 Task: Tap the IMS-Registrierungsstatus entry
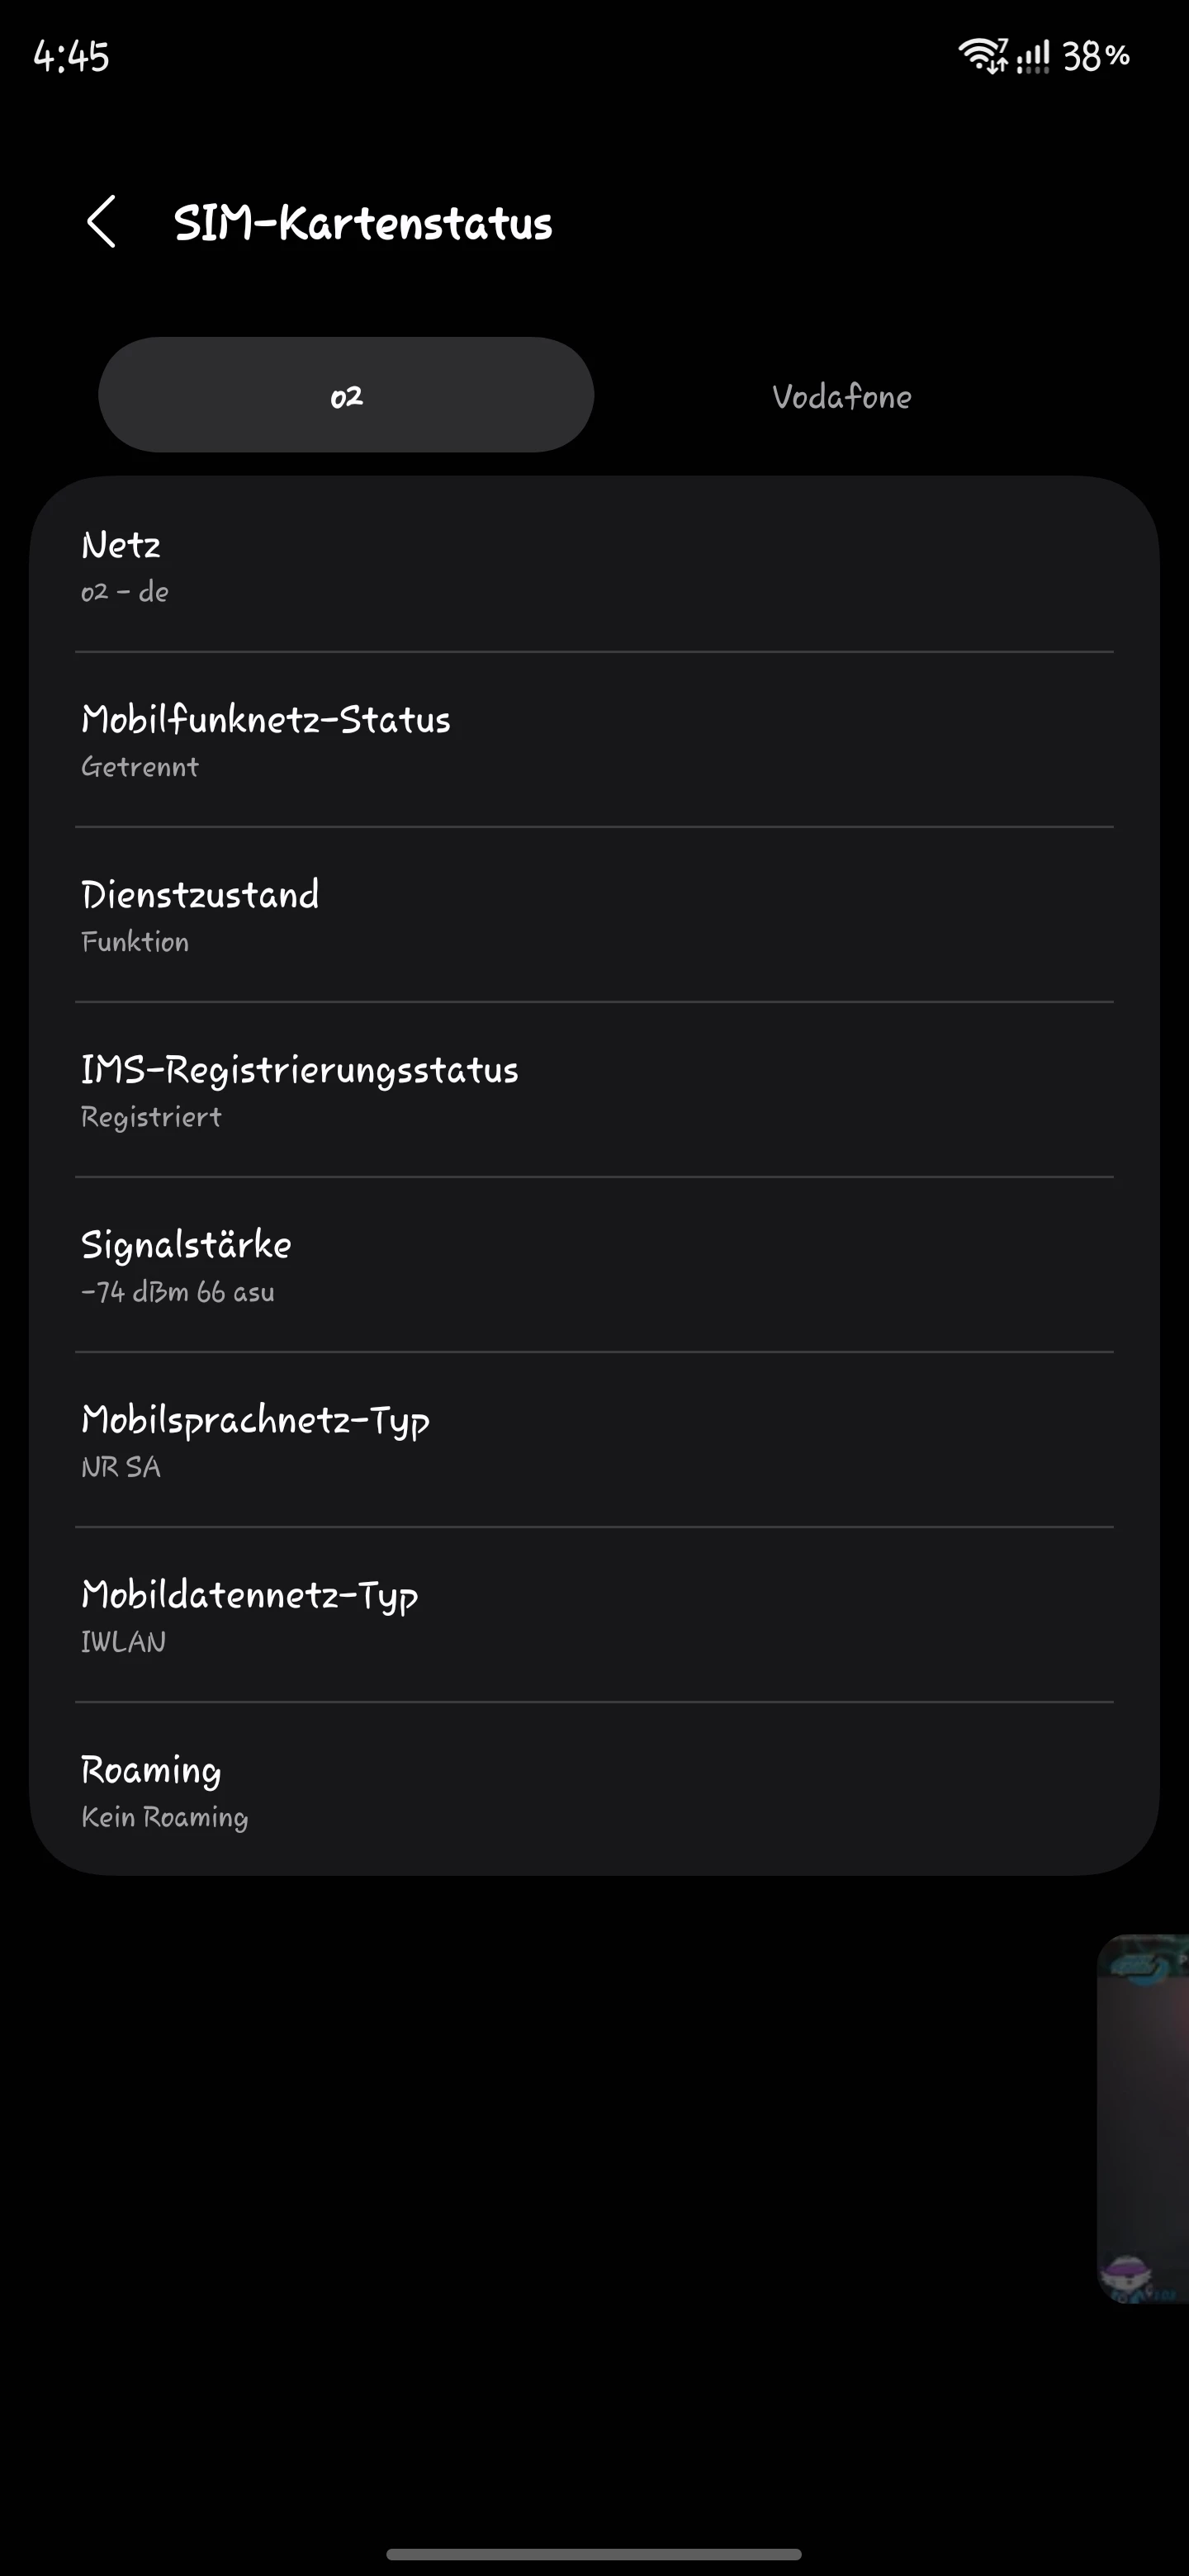tap(594, 1090)
